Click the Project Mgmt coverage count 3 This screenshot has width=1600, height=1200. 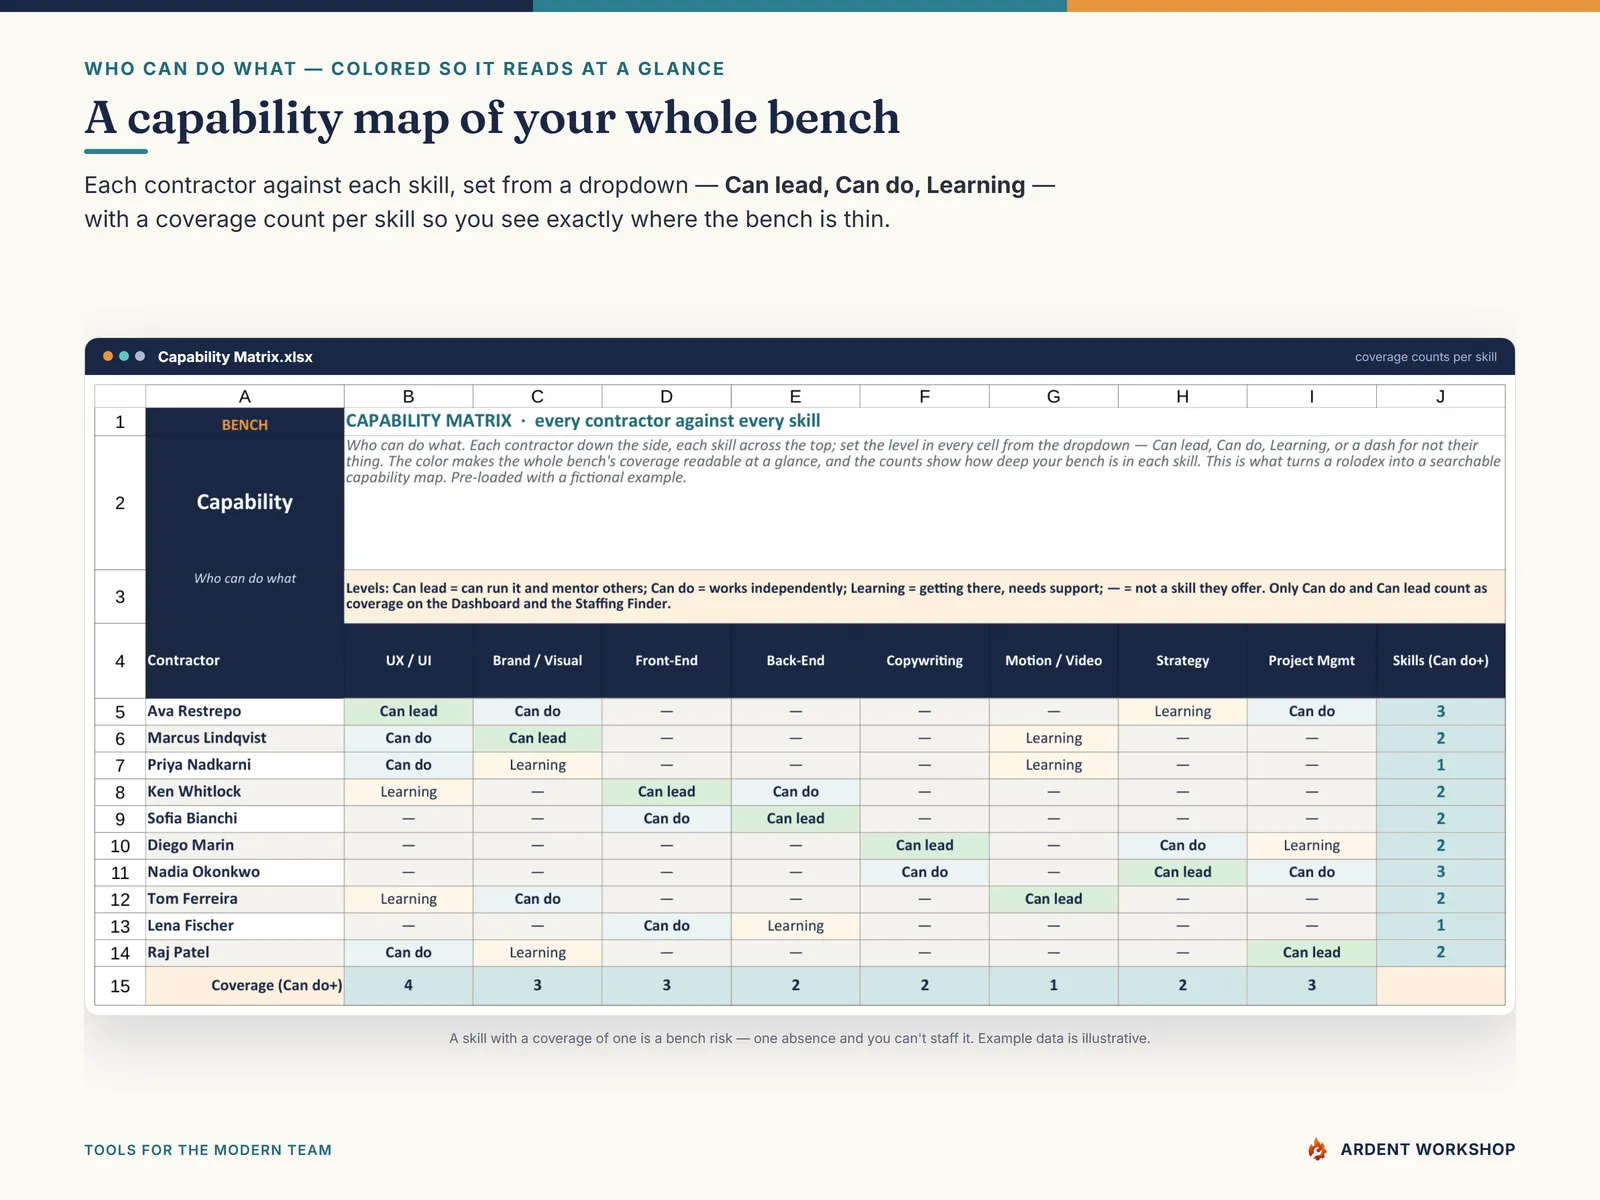(1312, 986)
